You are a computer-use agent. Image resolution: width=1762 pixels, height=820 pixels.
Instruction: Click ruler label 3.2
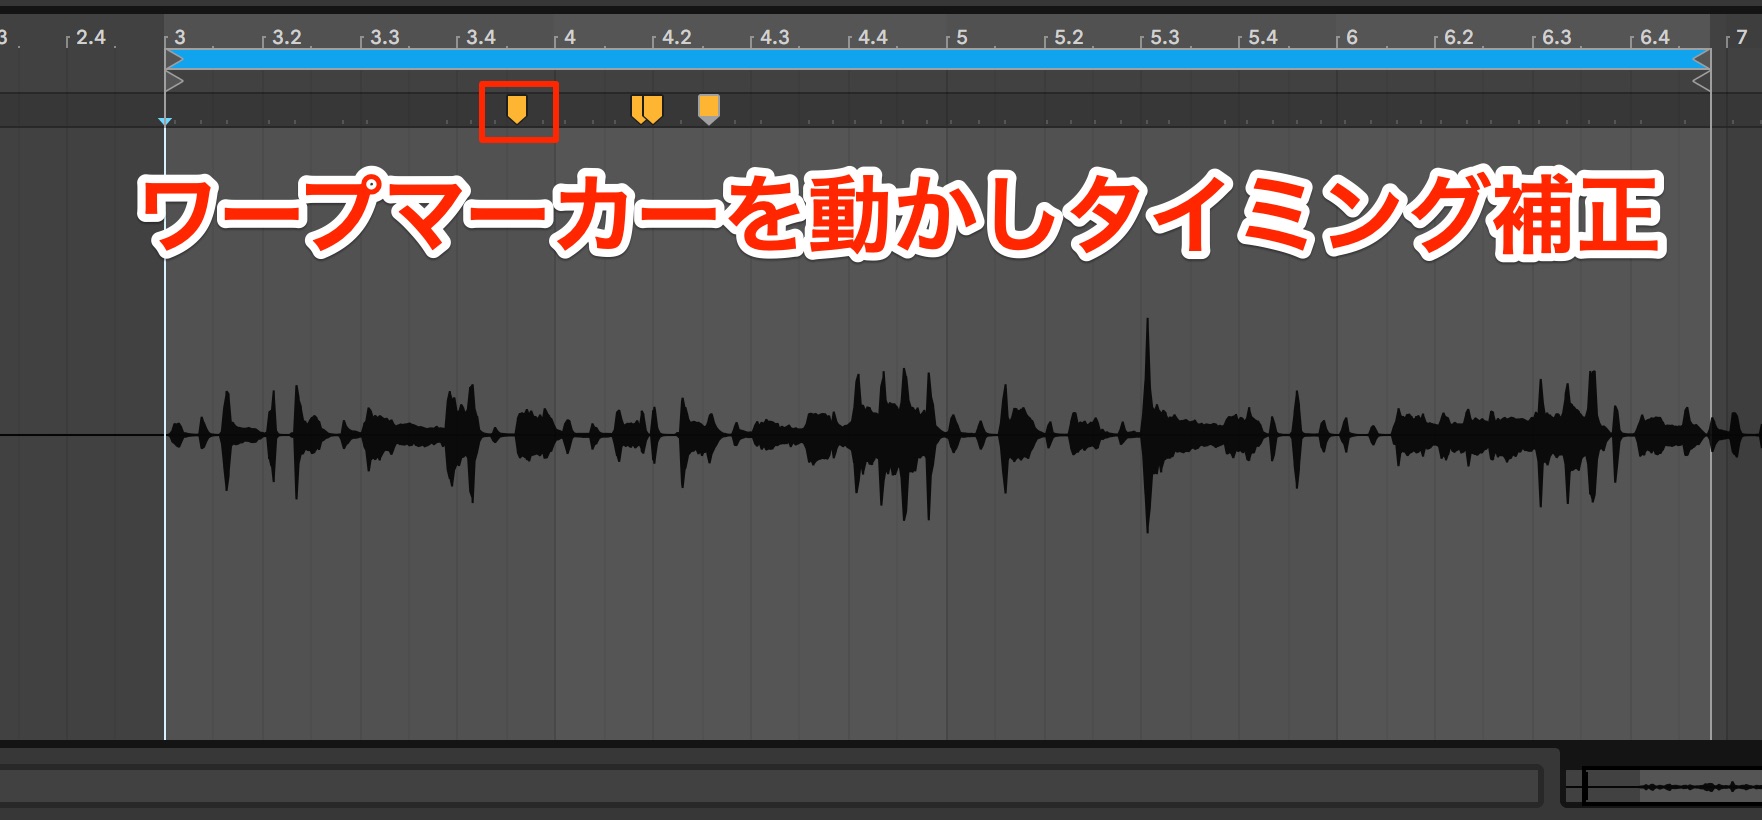click(x=286, y=37)
